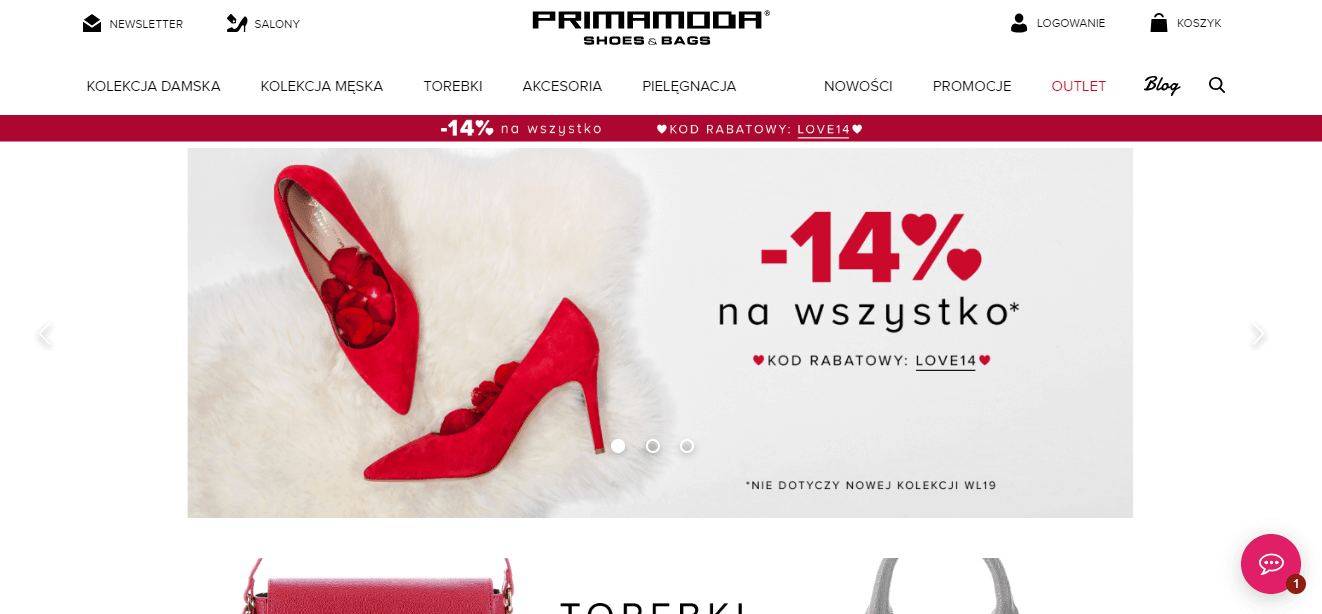Image resolution: width=1322 pixels, height=614 pixels.
Task: Show next banner with the right arrow
Action: (x=1258, y=335)
